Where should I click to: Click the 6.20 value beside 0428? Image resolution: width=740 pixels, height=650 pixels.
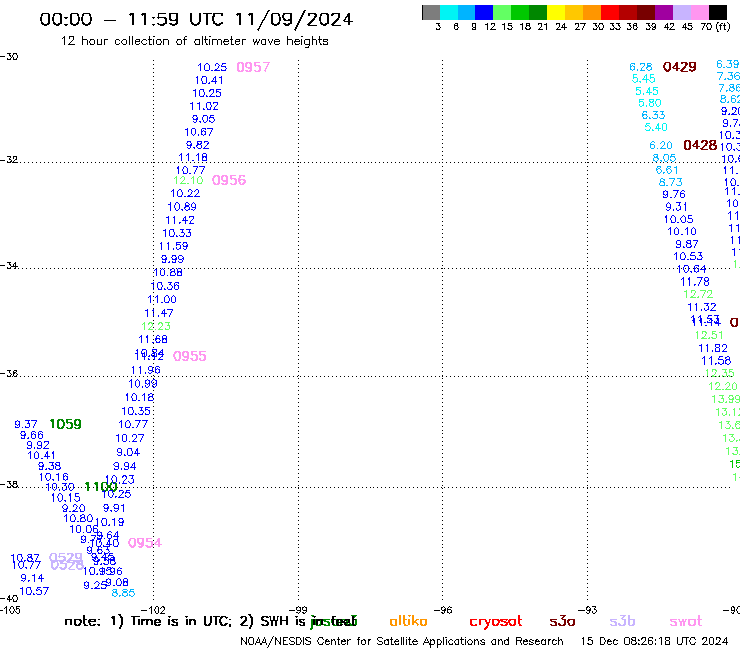point(661,145)
